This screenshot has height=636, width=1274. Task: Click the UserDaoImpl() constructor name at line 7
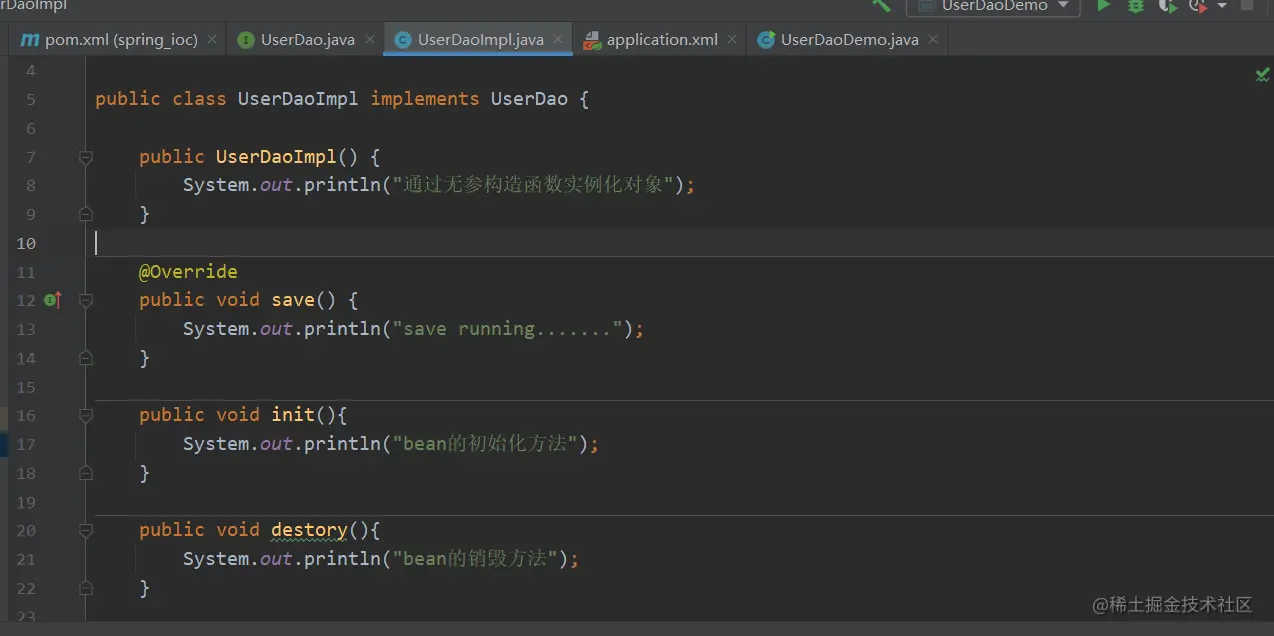click(277, 157)
